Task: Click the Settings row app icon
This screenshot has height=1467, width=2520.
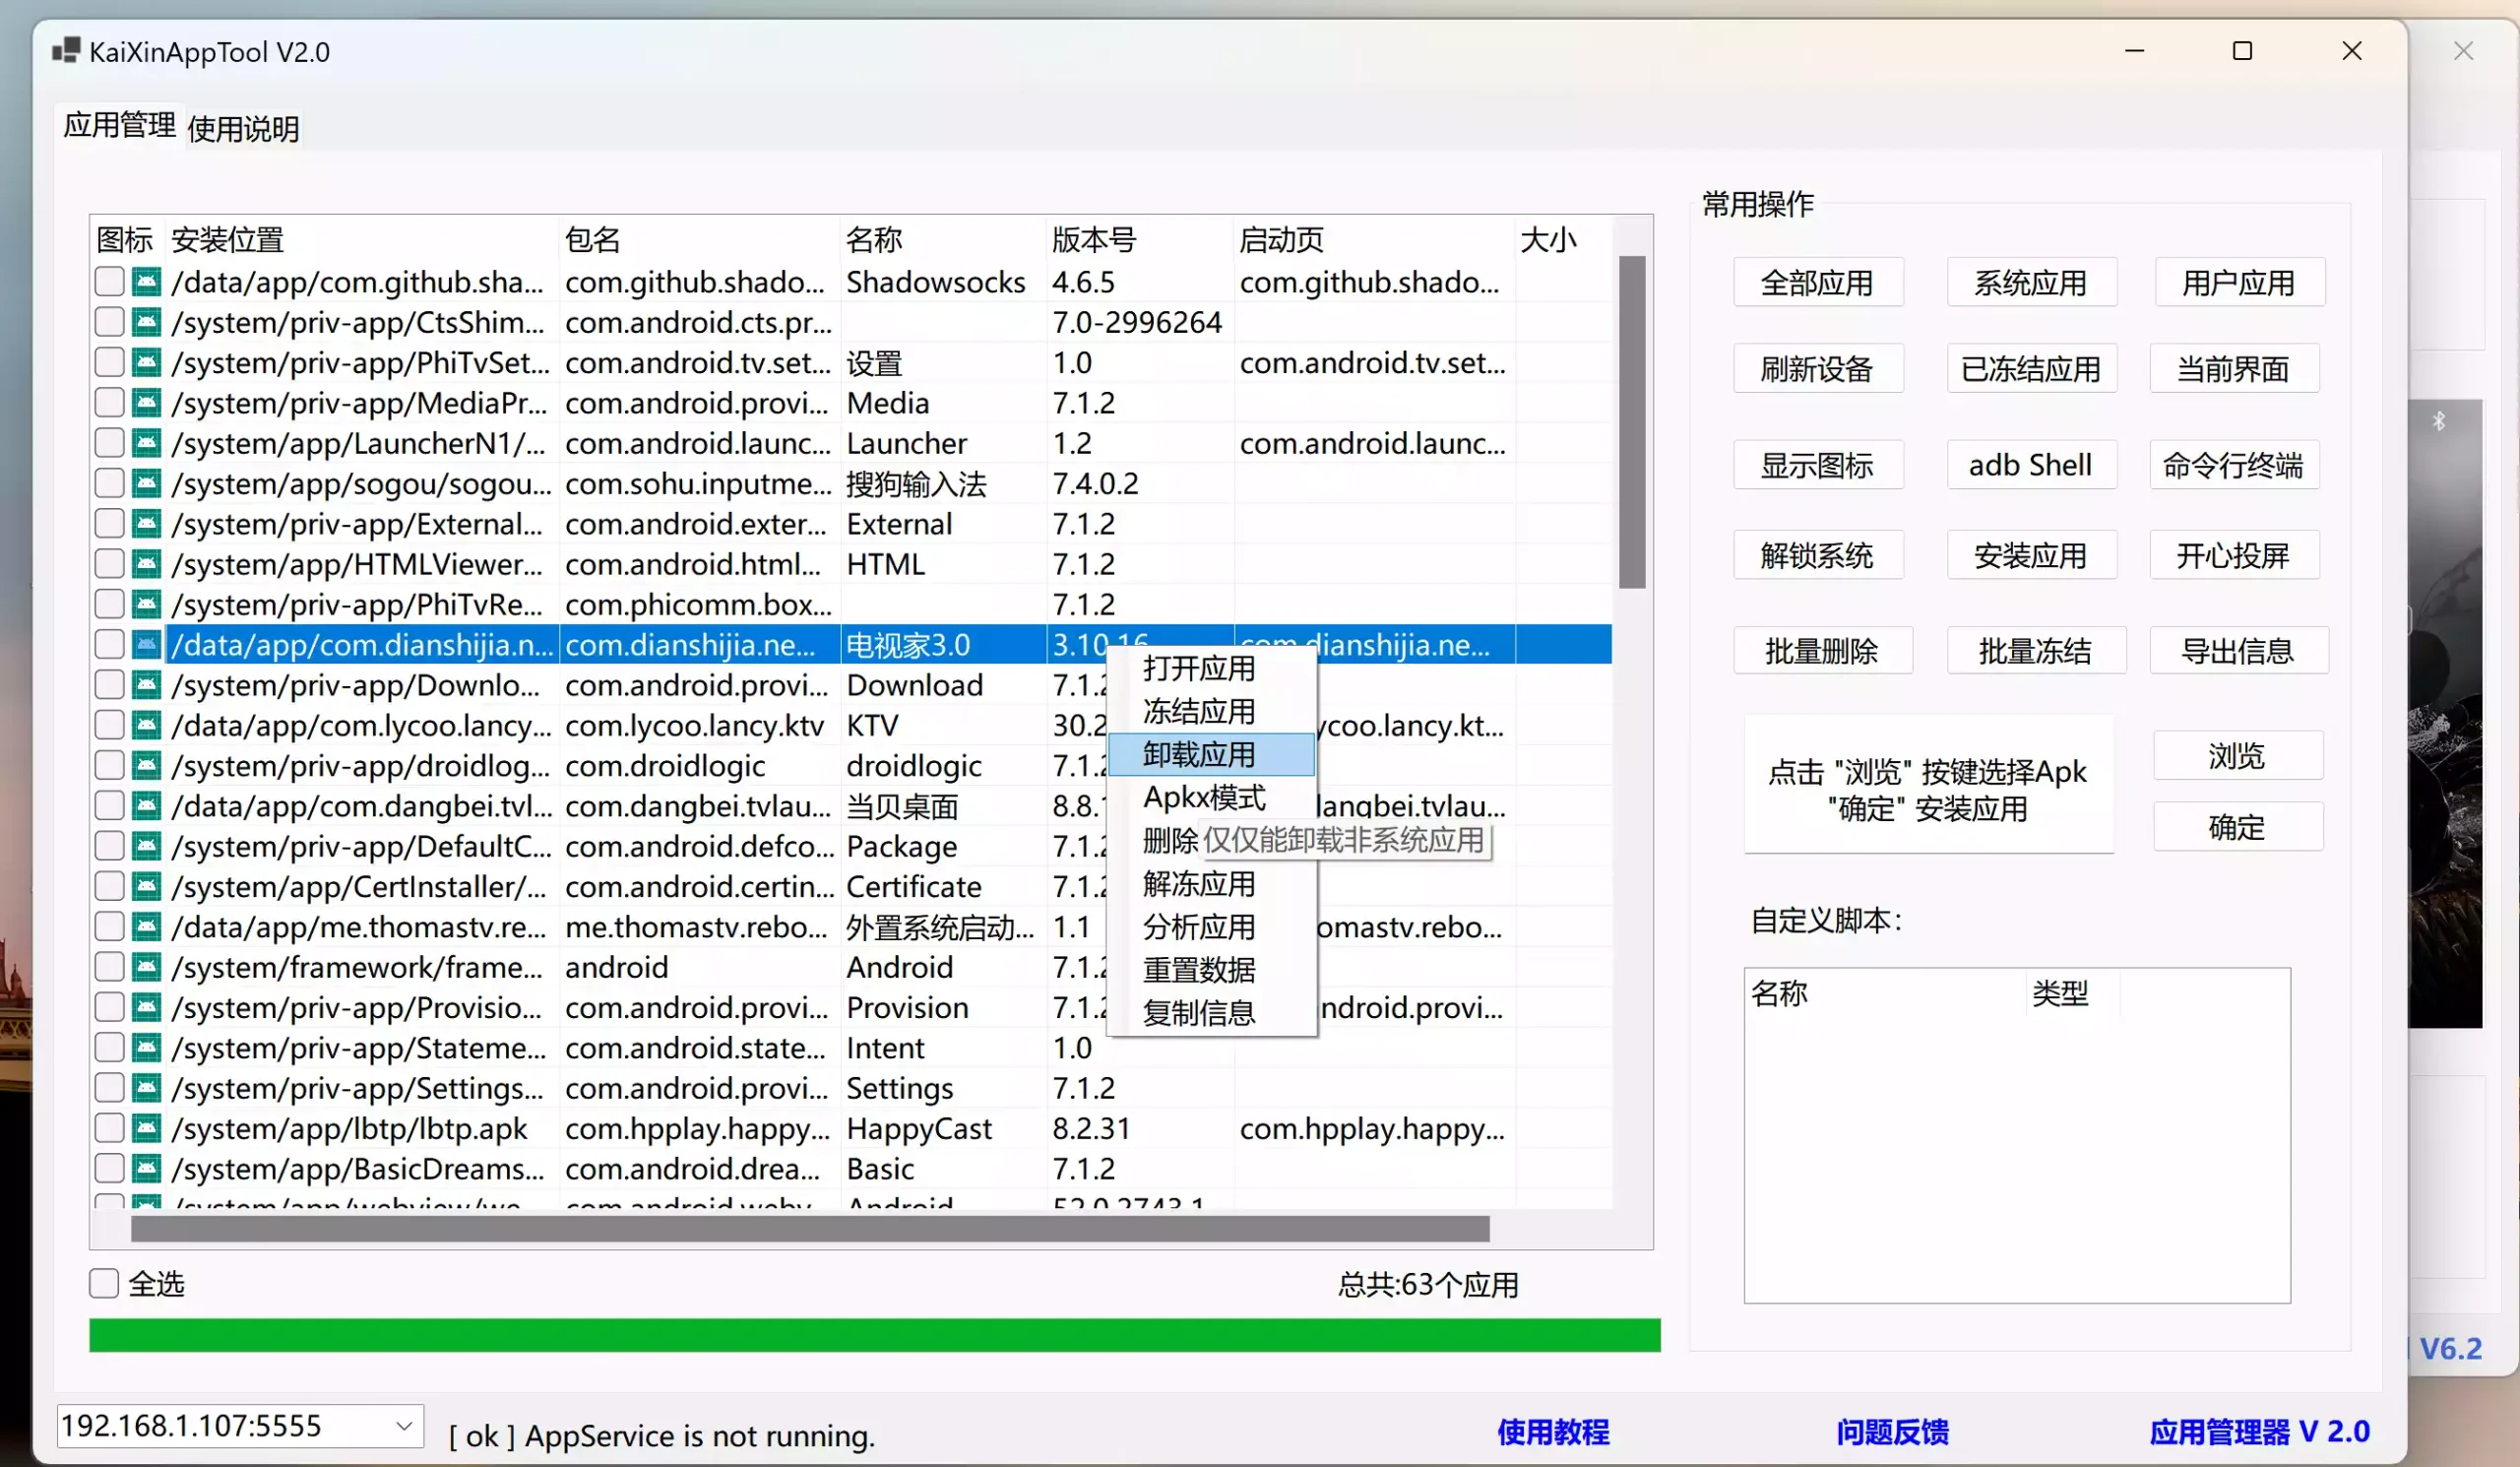Action: pyautogui.click(x=146, y=1088)
